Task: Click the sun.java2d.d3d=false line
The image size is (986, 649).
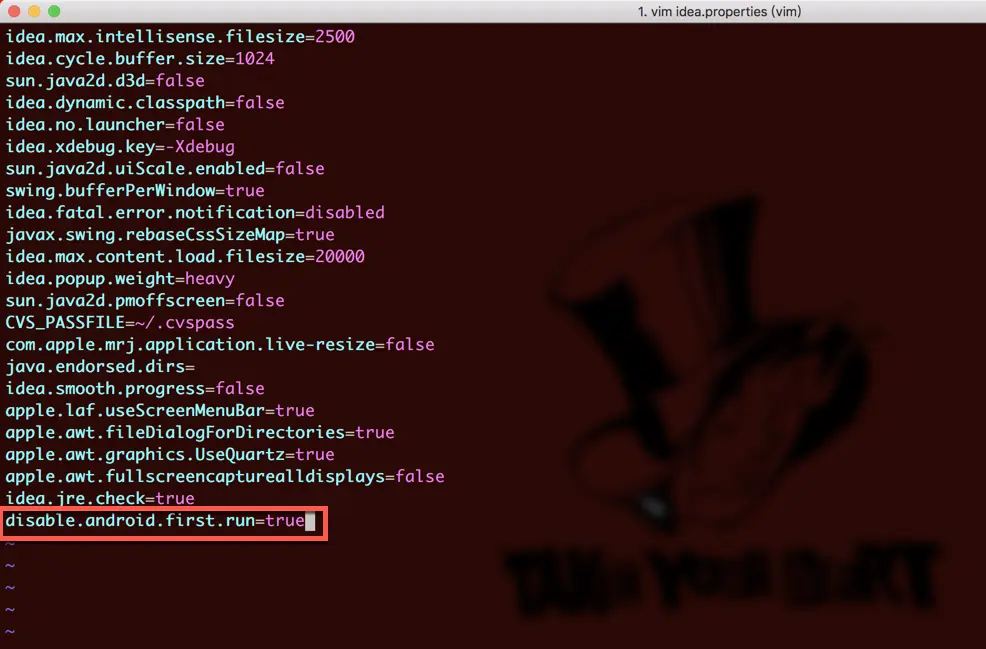Action: [105, 80]
